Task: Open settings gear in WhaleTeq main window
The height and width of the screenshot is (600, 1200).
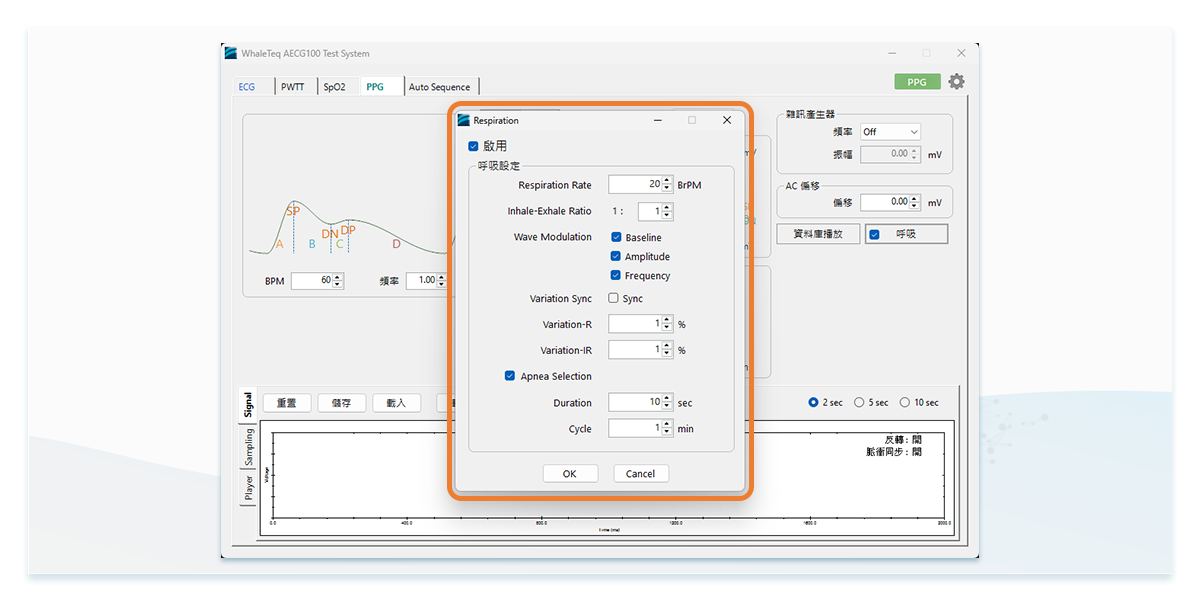Action: pos(957,82)
